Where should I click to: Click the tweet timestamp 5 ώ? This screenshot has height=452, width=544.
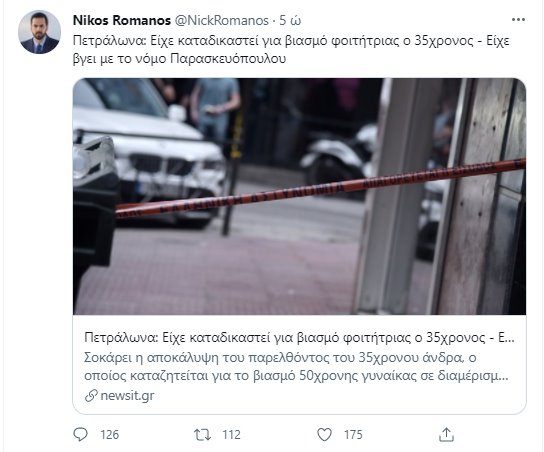tap(290, 20)
